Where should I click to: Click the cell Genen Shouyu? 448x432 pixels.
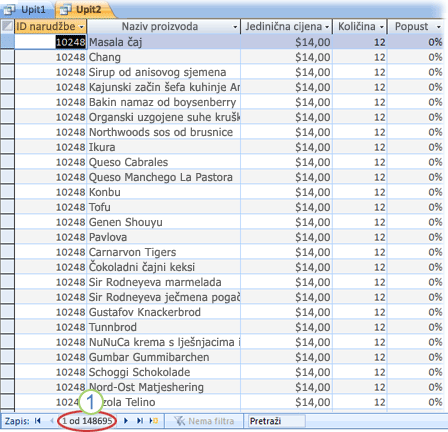click(164, 222)
